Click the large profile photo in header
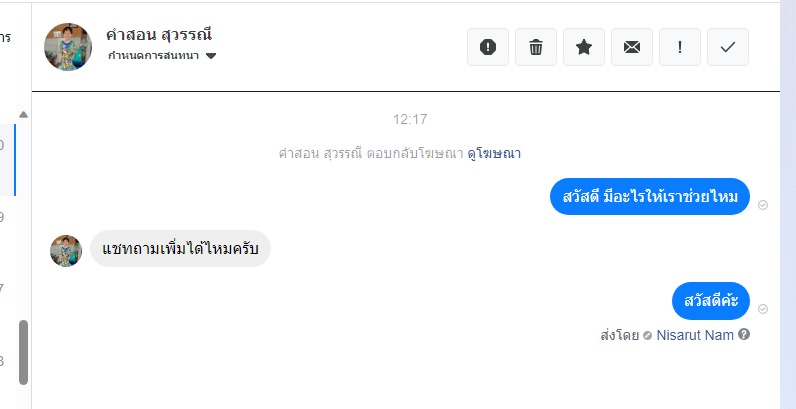Viewport: 796px width, 409px height. tap(69, 47)
